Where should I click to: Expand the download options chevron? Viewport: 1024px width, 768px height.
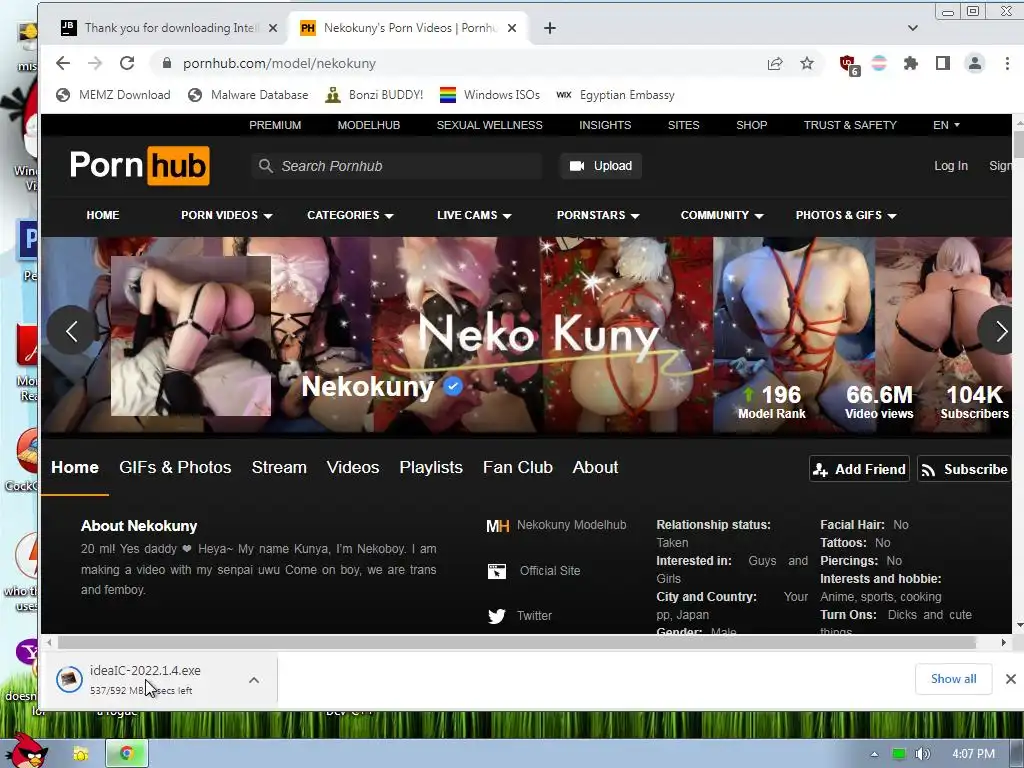(x=254, y=680)
